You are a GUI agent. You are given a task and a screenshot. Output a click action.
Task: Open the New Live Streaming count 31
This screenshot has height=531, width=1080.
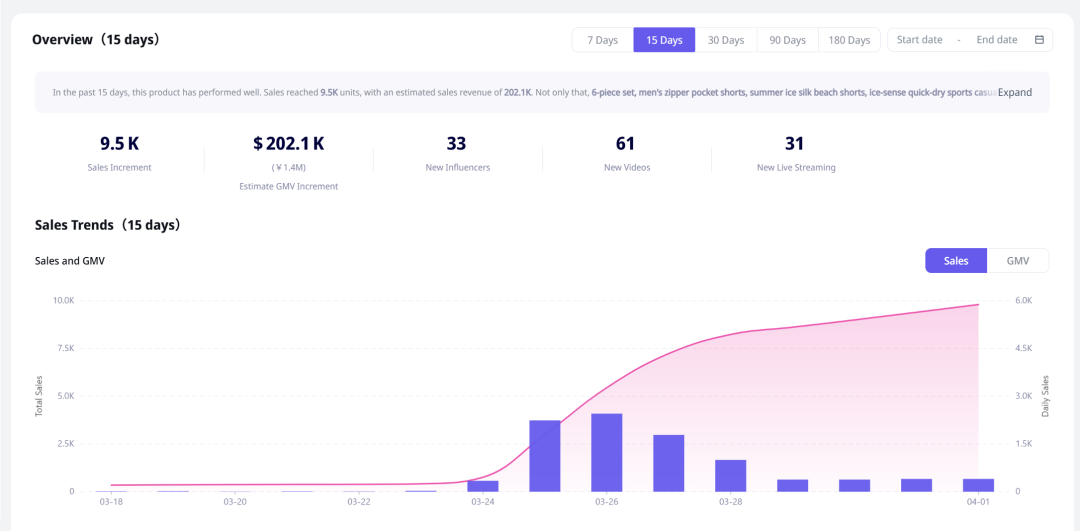pyautogui.click(x=795, y=144)
